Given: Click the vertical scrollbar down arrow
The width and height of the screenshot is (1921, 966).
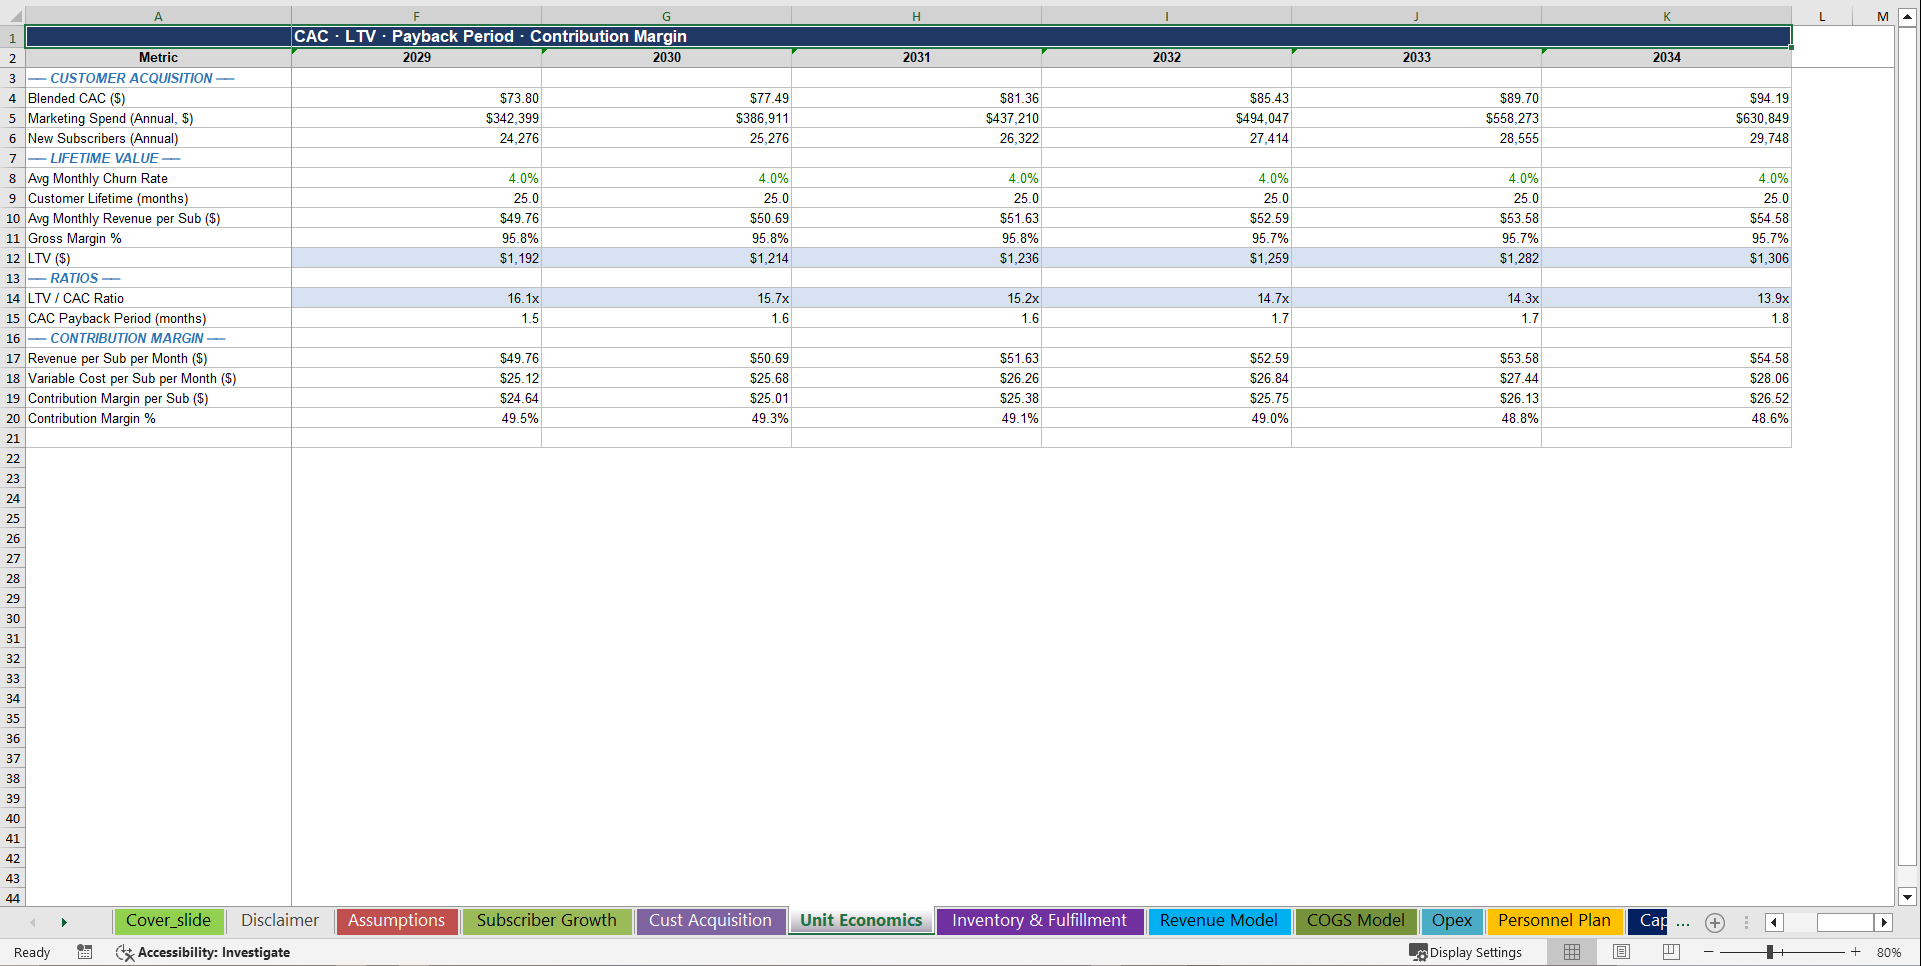Looking at the screenshot, I should [x=1908, y=898].
